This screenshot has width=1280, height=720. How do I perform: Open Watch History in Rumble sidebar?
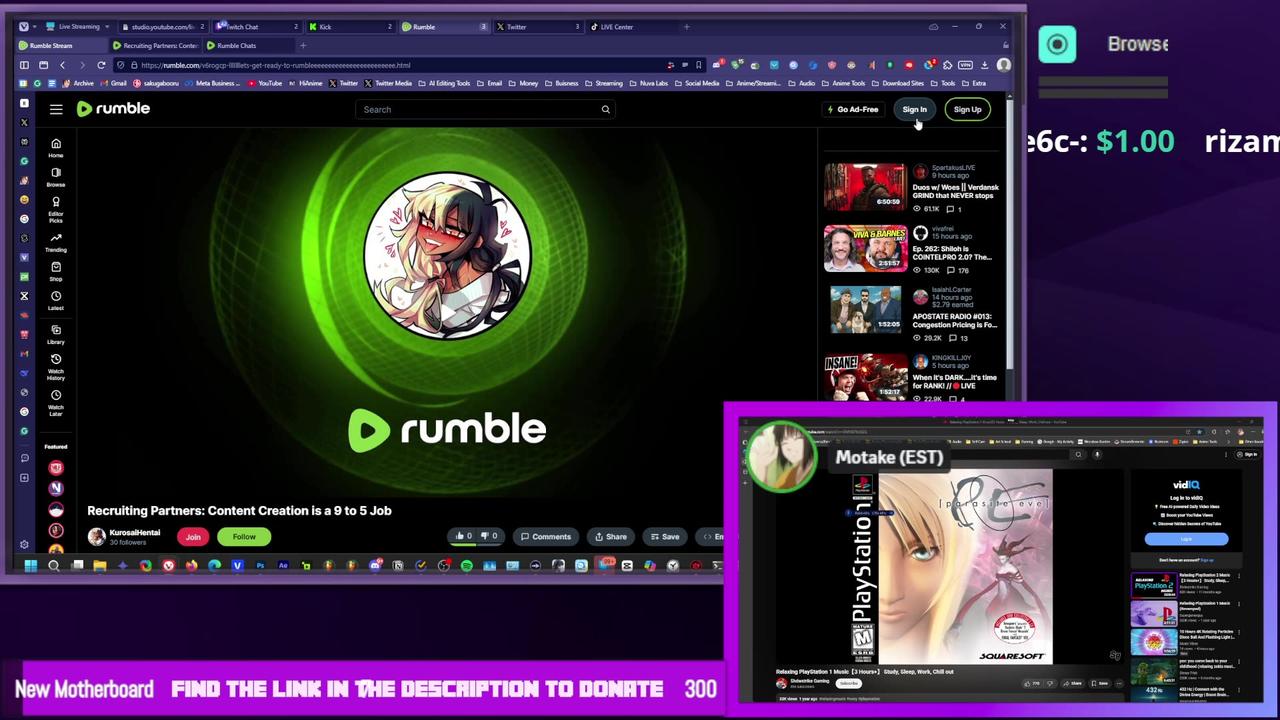tap(56, 367)
